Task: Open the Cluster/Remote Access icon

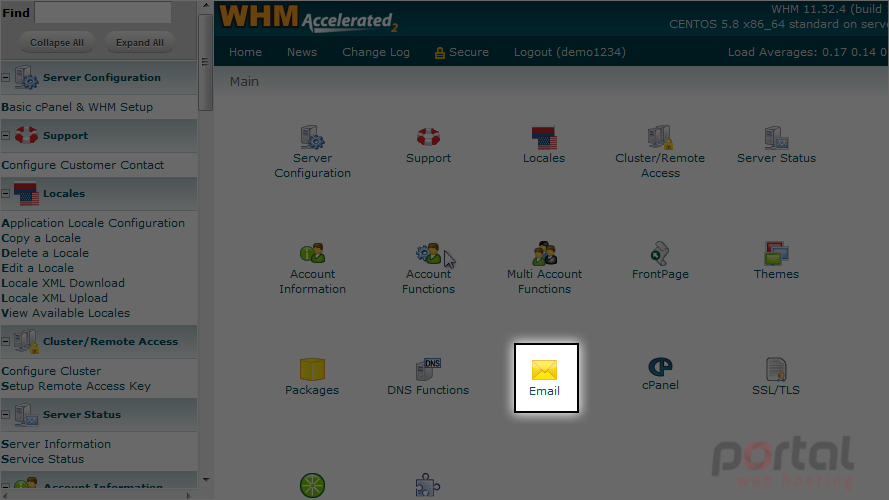Action: [660, 137]
